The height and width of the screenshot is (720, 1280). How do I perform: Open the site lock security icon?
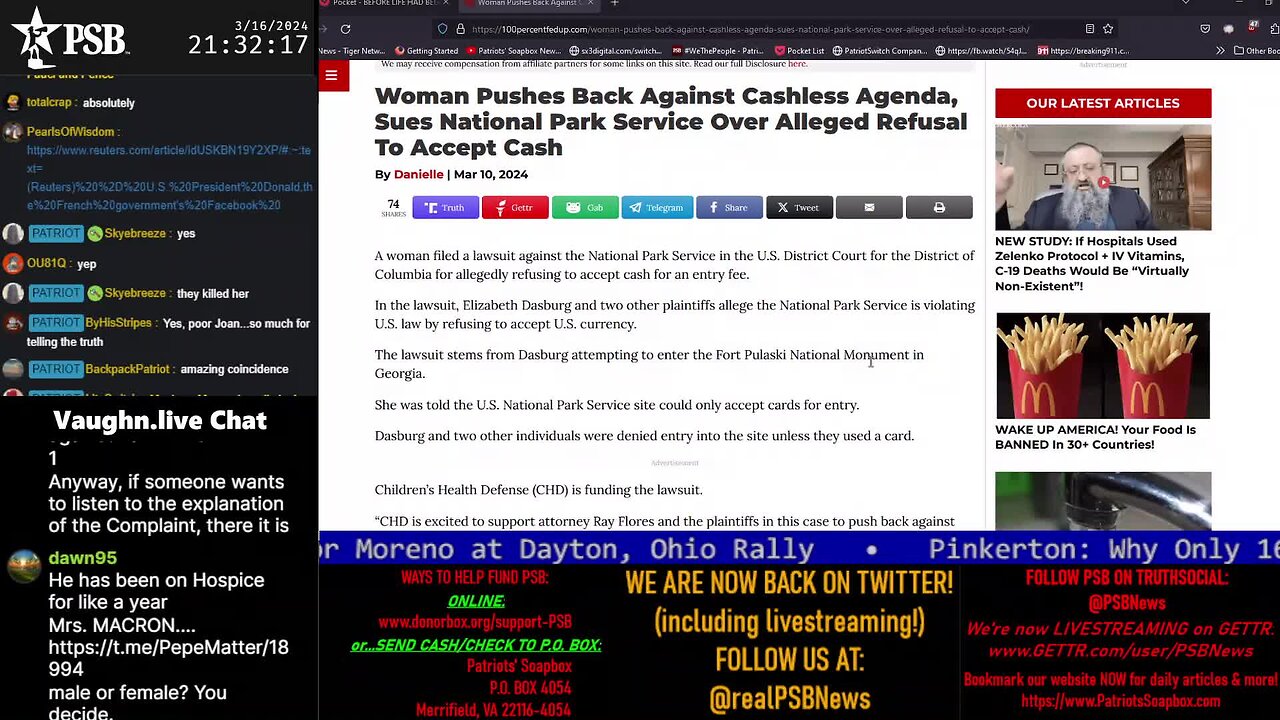(460, 29)
